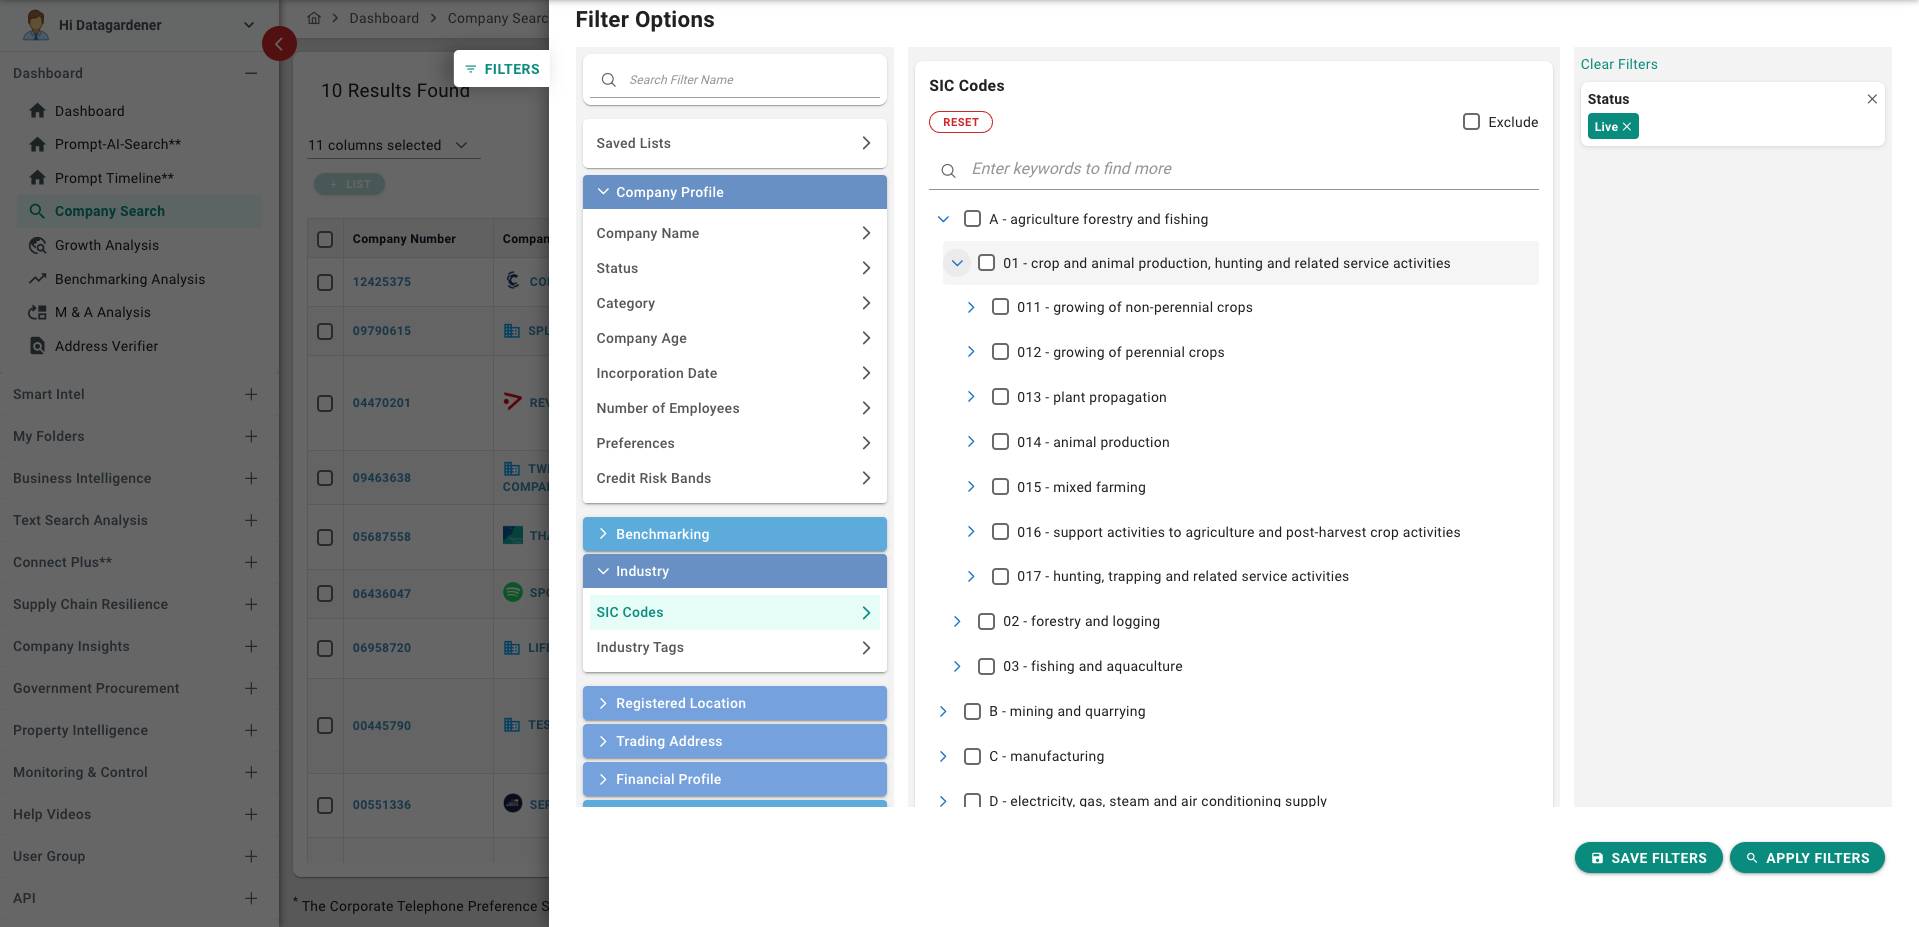The height and width of the screenshot is (927, 1919).
Task: Remove the Live status filter chip
Action: click(1627, 127)
